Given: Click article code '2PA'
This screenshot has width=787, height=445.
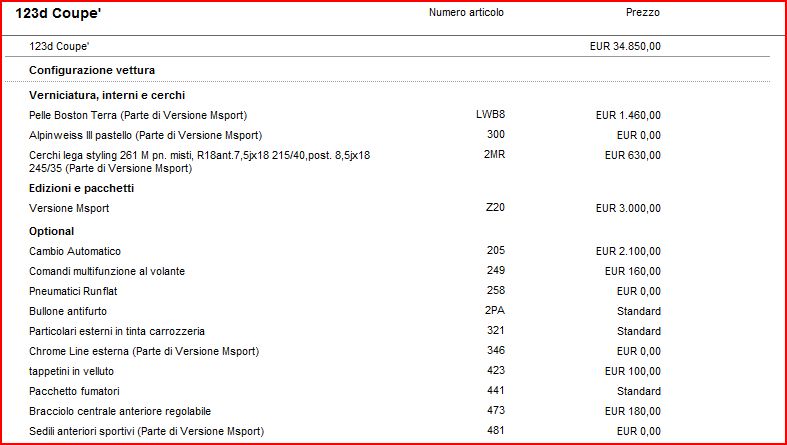Looking at the screenshot, I should pos(495,311).
